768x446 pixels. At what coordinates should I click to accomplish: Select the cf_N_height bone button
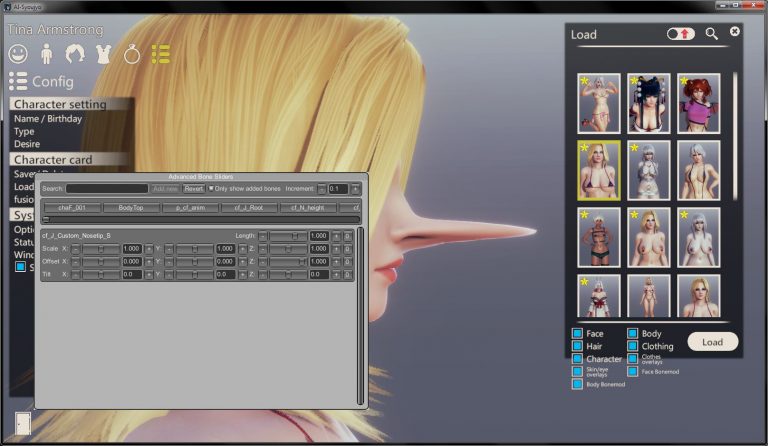[308, 208]
